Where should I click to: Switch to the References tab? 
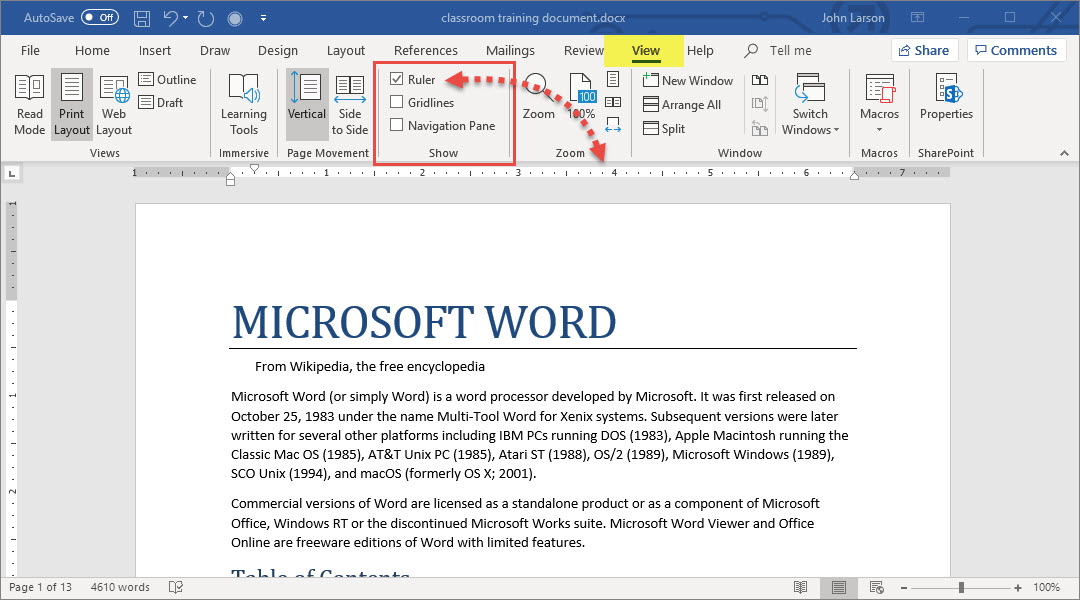click(425, 51)
